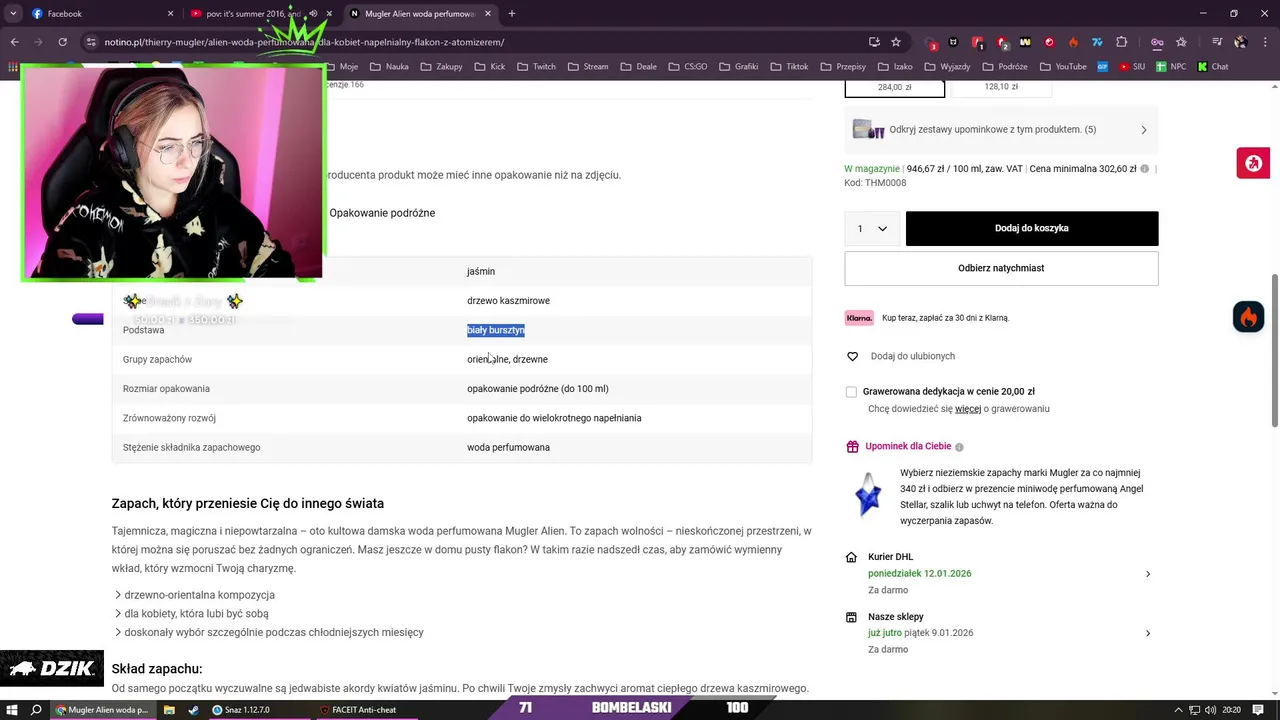Open the Chrome three-dot menu
This screenshot has width=1280, height=720.
click(x=1265, y=42)
